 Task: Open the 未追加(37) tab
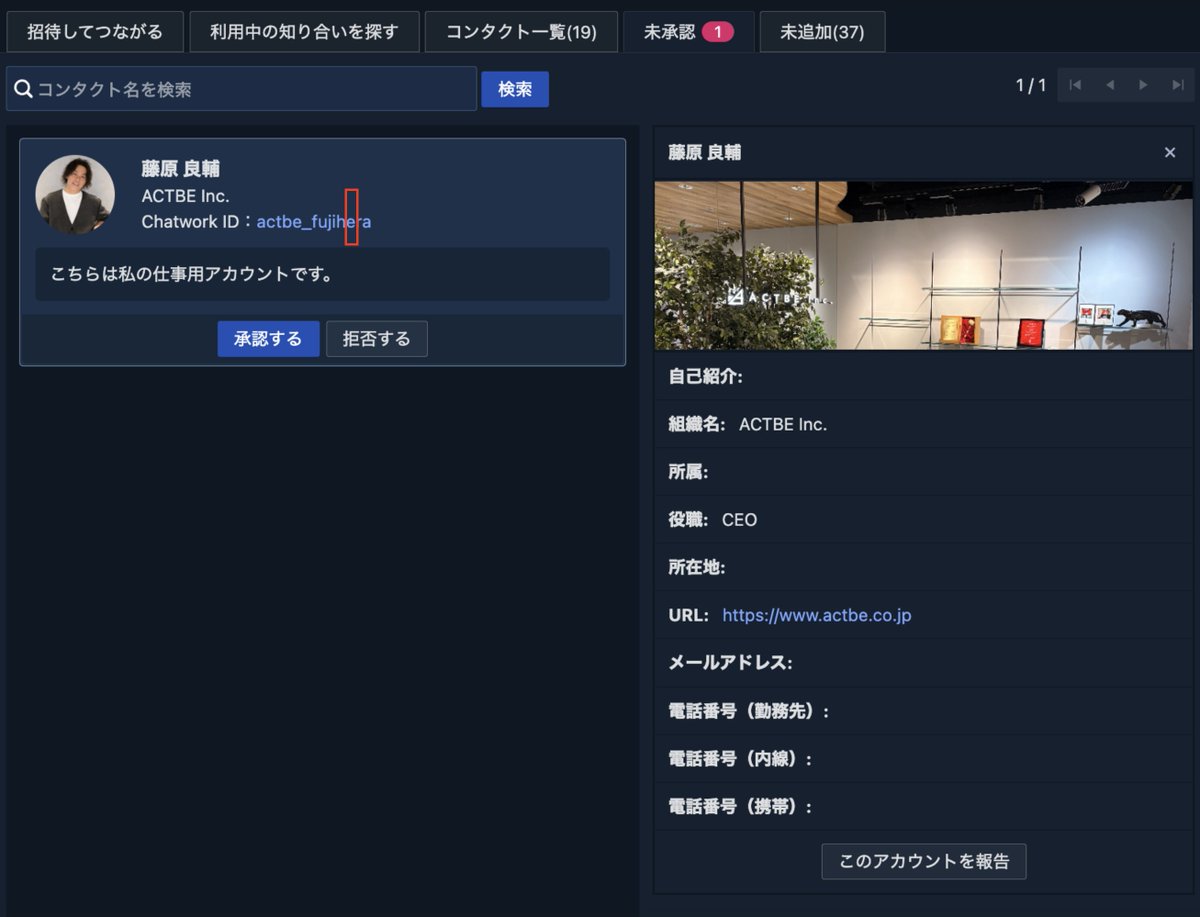822,31
